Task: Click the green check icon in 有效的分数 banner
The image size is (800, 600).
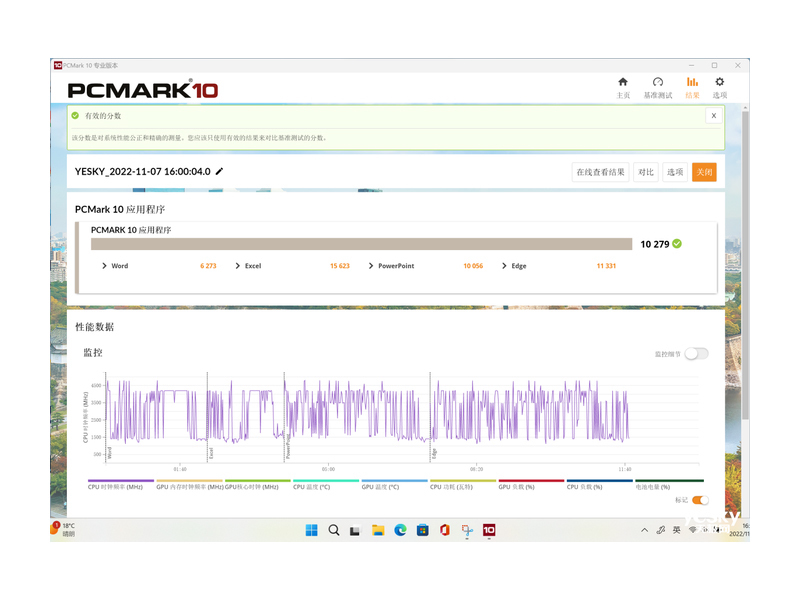Action: [x=76, y=116]
